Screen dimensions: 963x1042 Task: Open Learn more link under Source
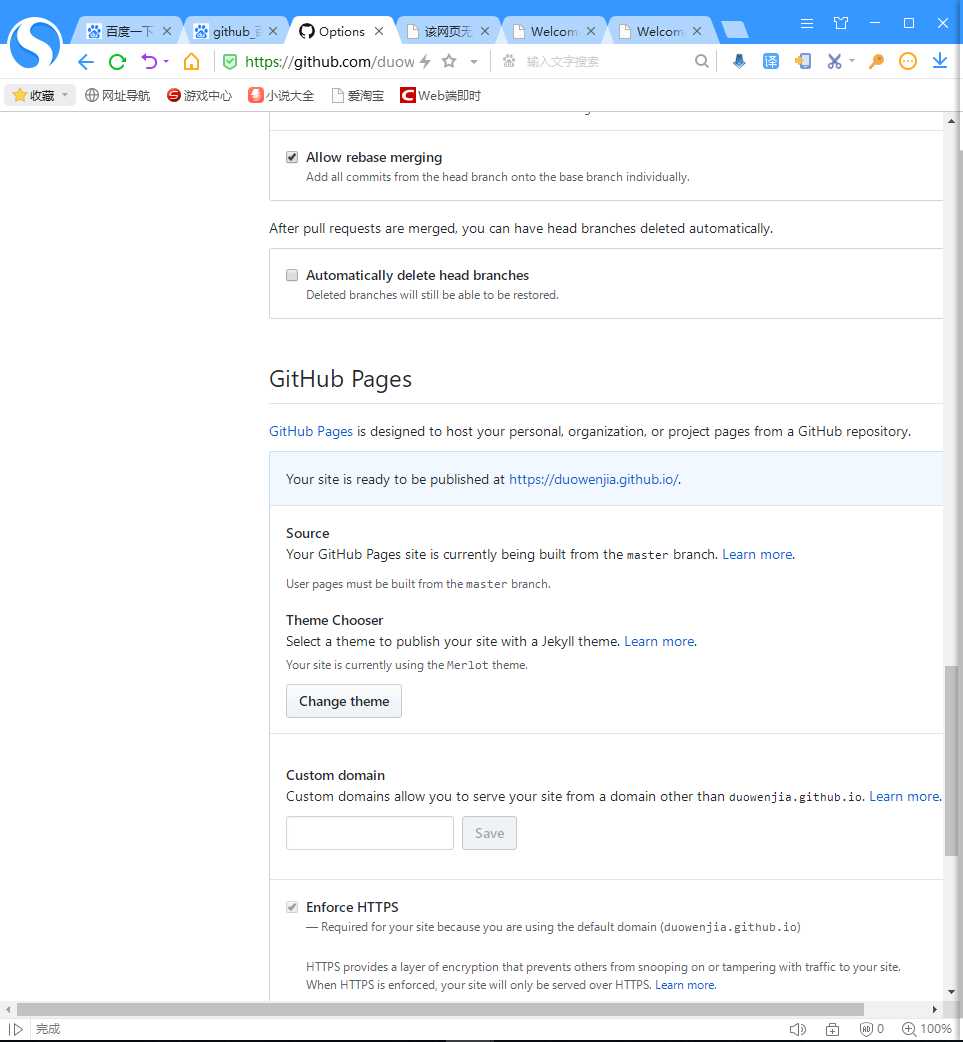coord(758,554)
